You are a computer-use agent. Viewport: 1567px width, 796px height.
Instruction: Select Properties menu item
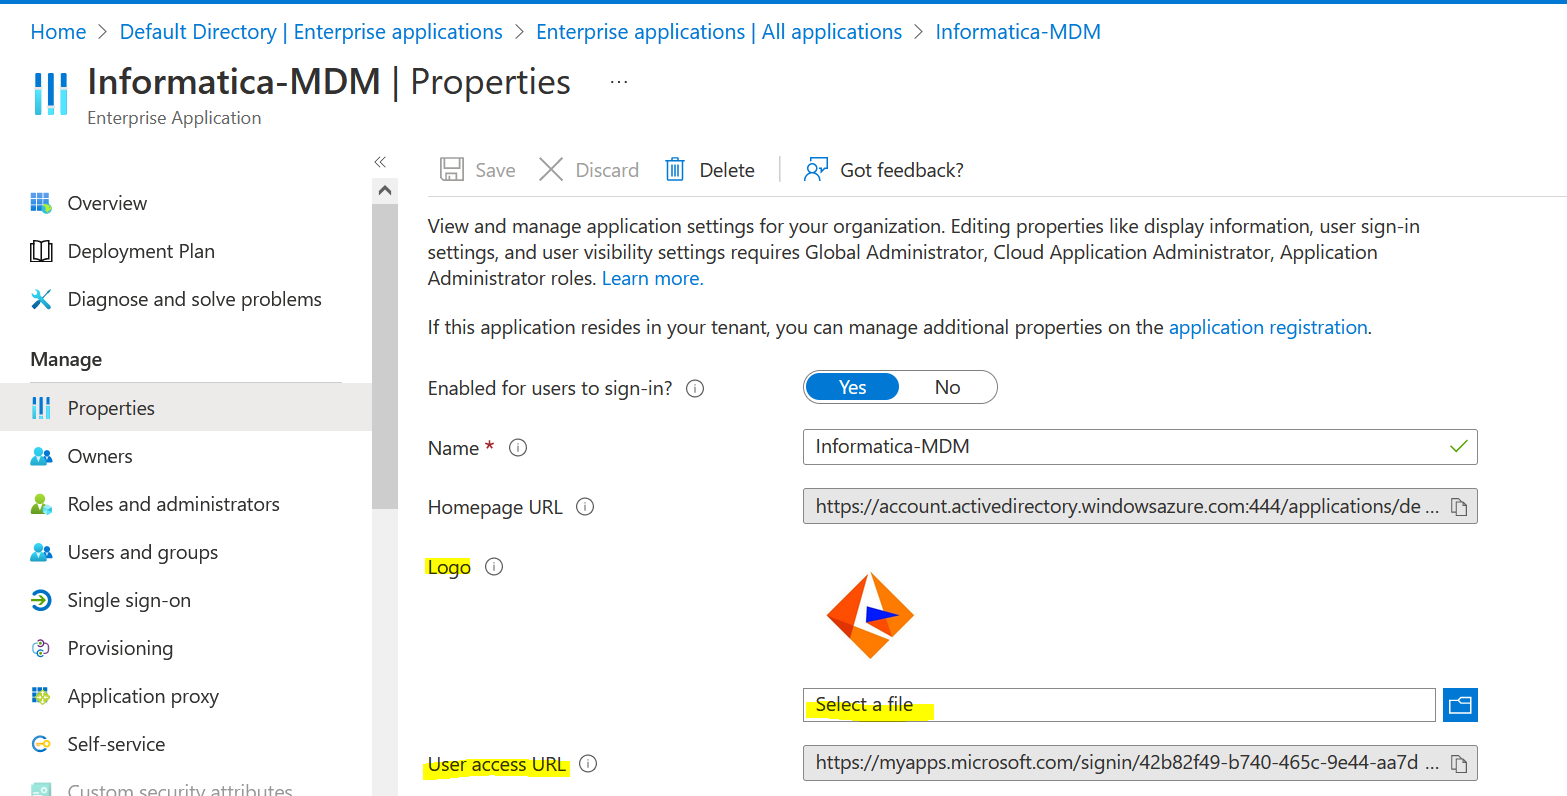tap(186, 408)
